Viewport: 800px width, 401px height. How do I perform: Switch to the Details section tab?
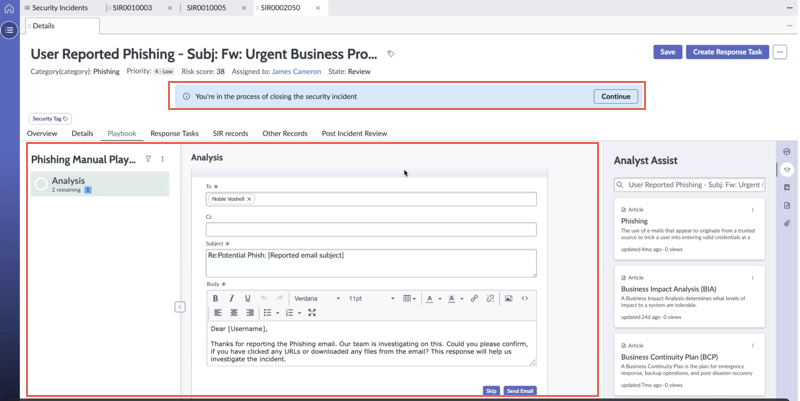click(82, 133)
